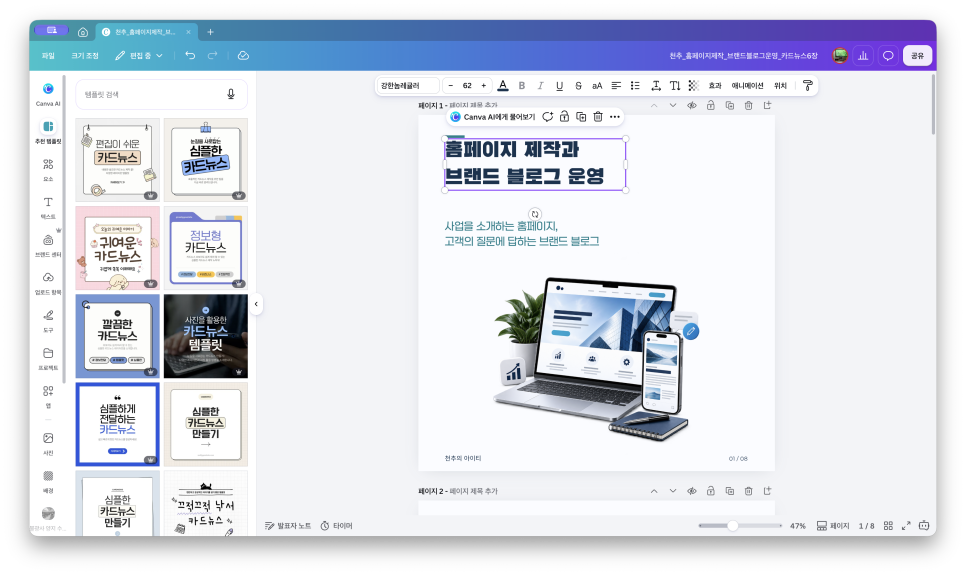Open the 요소 (Elements) panel
The width and height of the screenshot is (966, 575).
pos(48,169)
